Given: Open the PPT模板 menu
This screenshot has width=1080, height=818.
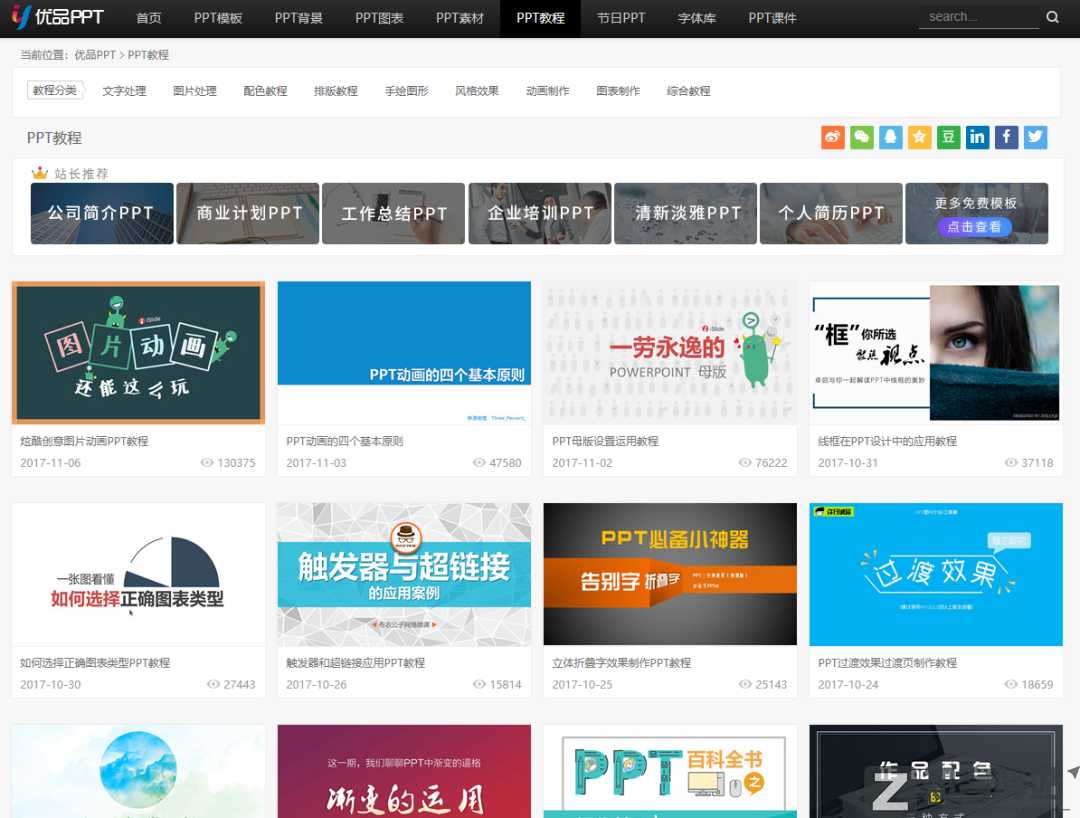Looking at the screenshot, I should pyautogui.click(x=218, y=17).
